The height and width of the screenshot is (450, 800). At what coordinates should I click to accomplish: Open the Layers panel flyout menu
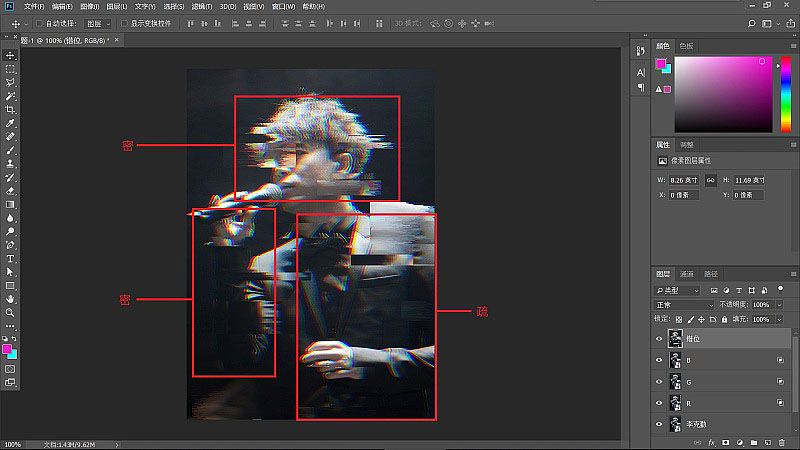coord(793,274)
